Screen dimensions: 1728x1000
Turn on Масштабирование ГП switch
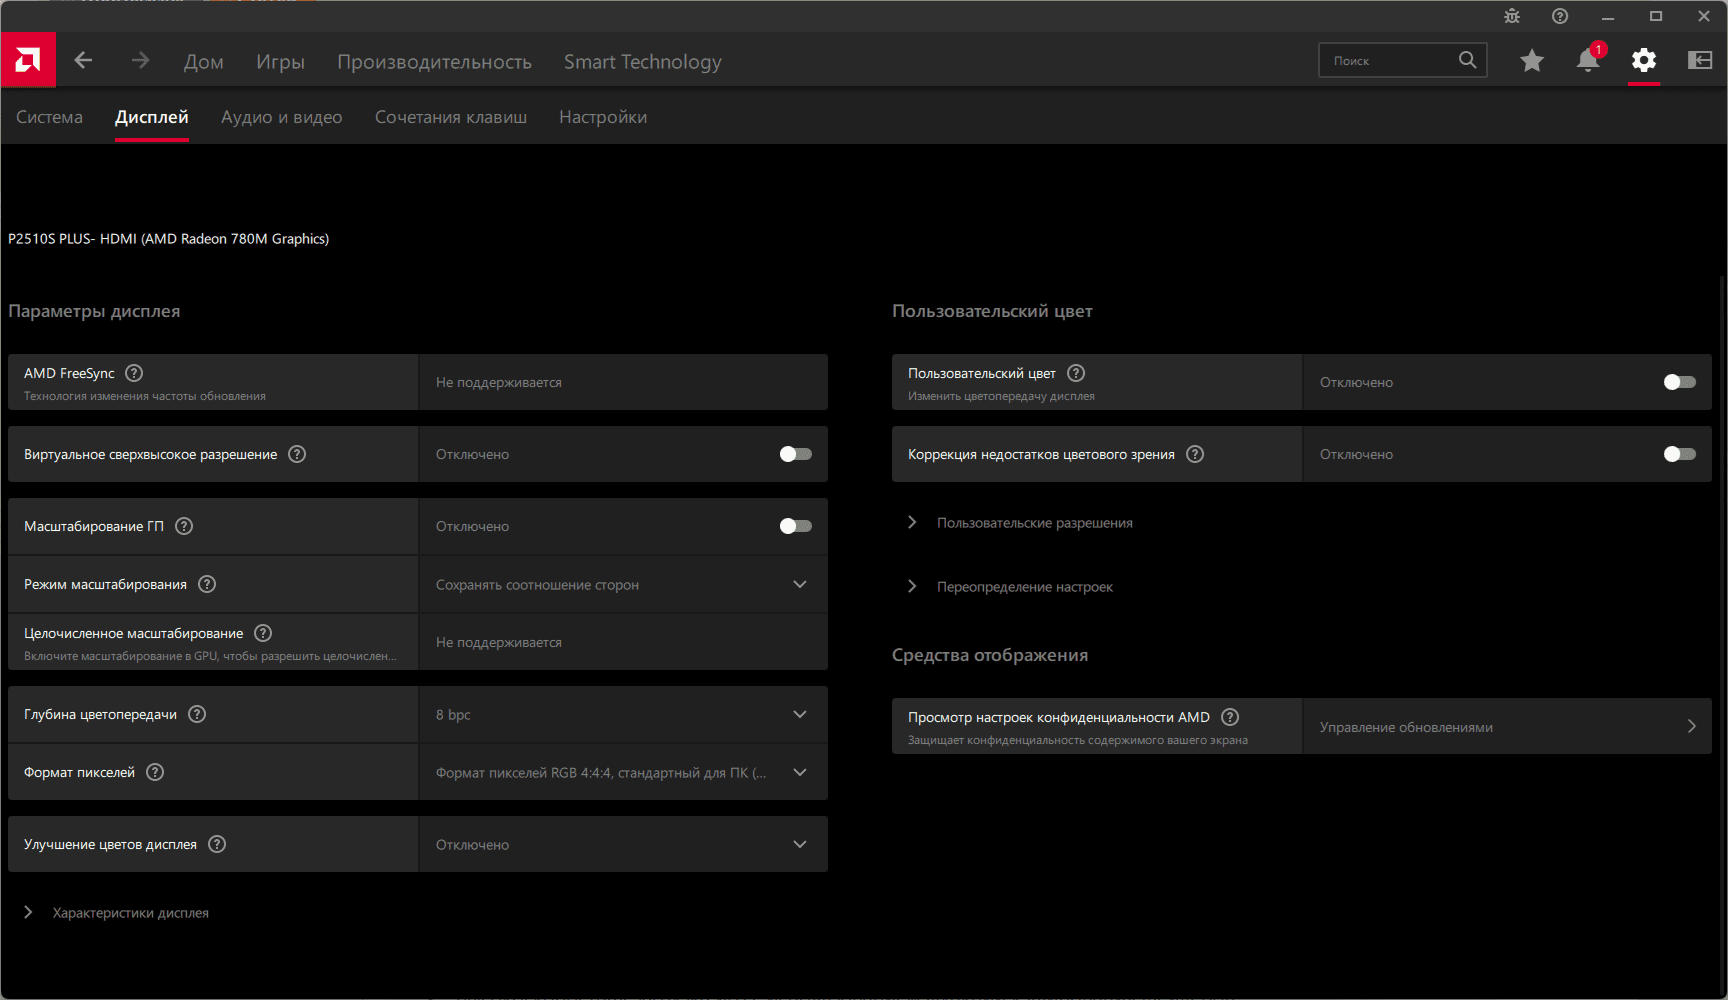pyautogui.click(x=795, y=526)
